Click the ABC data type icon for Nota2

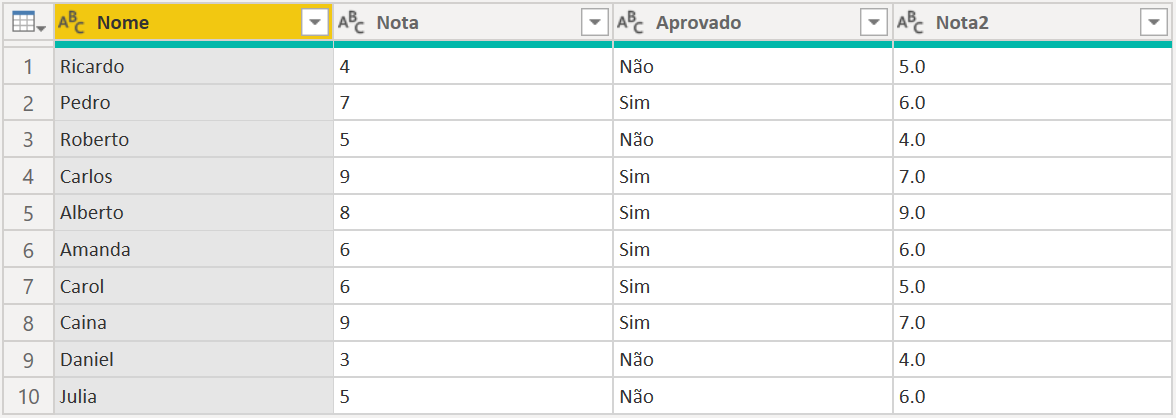909,23
